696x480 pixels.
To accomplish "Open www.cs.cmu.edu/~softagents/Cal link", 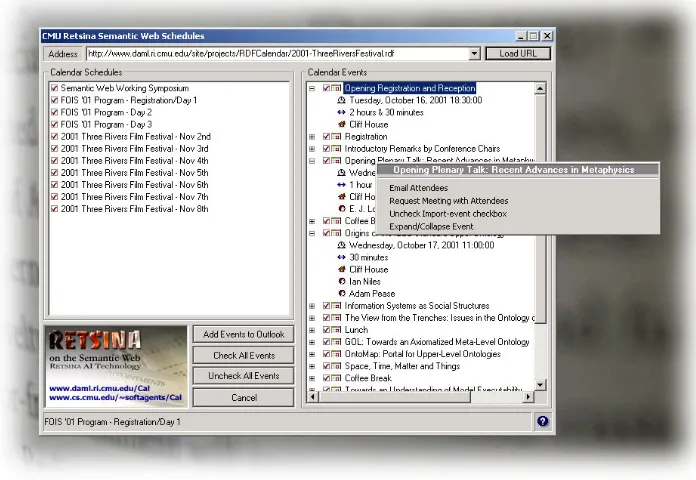I will click(115, 397).
